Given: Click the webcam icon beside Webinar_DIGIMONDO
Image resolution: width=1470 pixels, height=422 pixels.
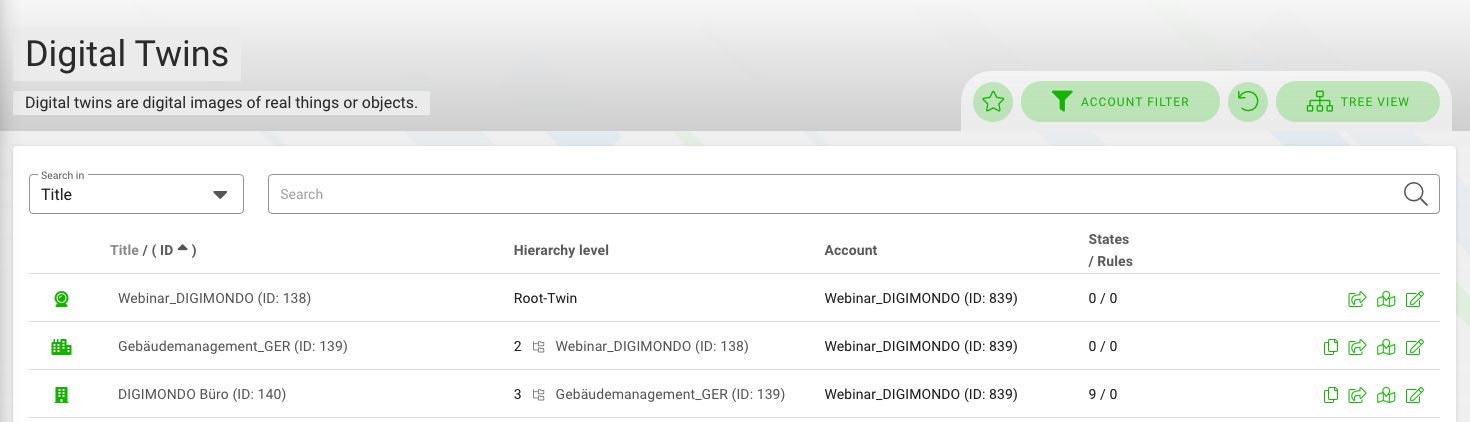Looking at the screenshot, I should [61, 299].
